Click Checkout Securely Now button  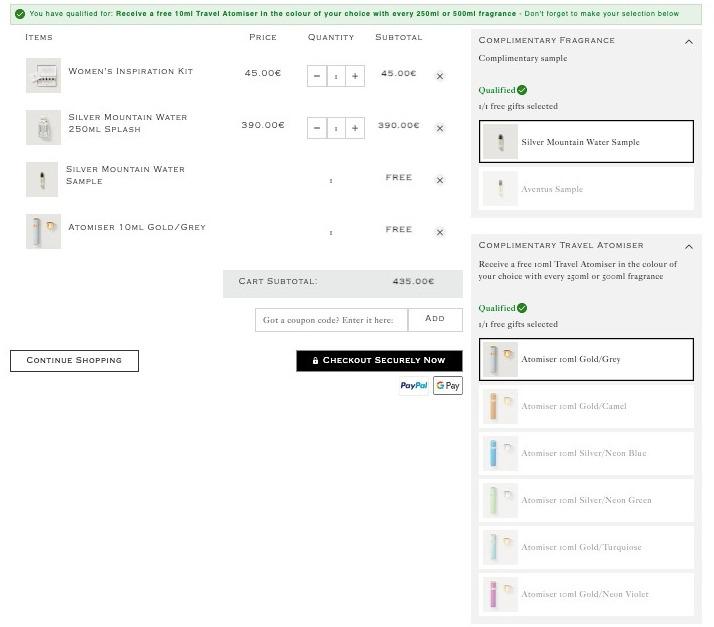point(379,361)
